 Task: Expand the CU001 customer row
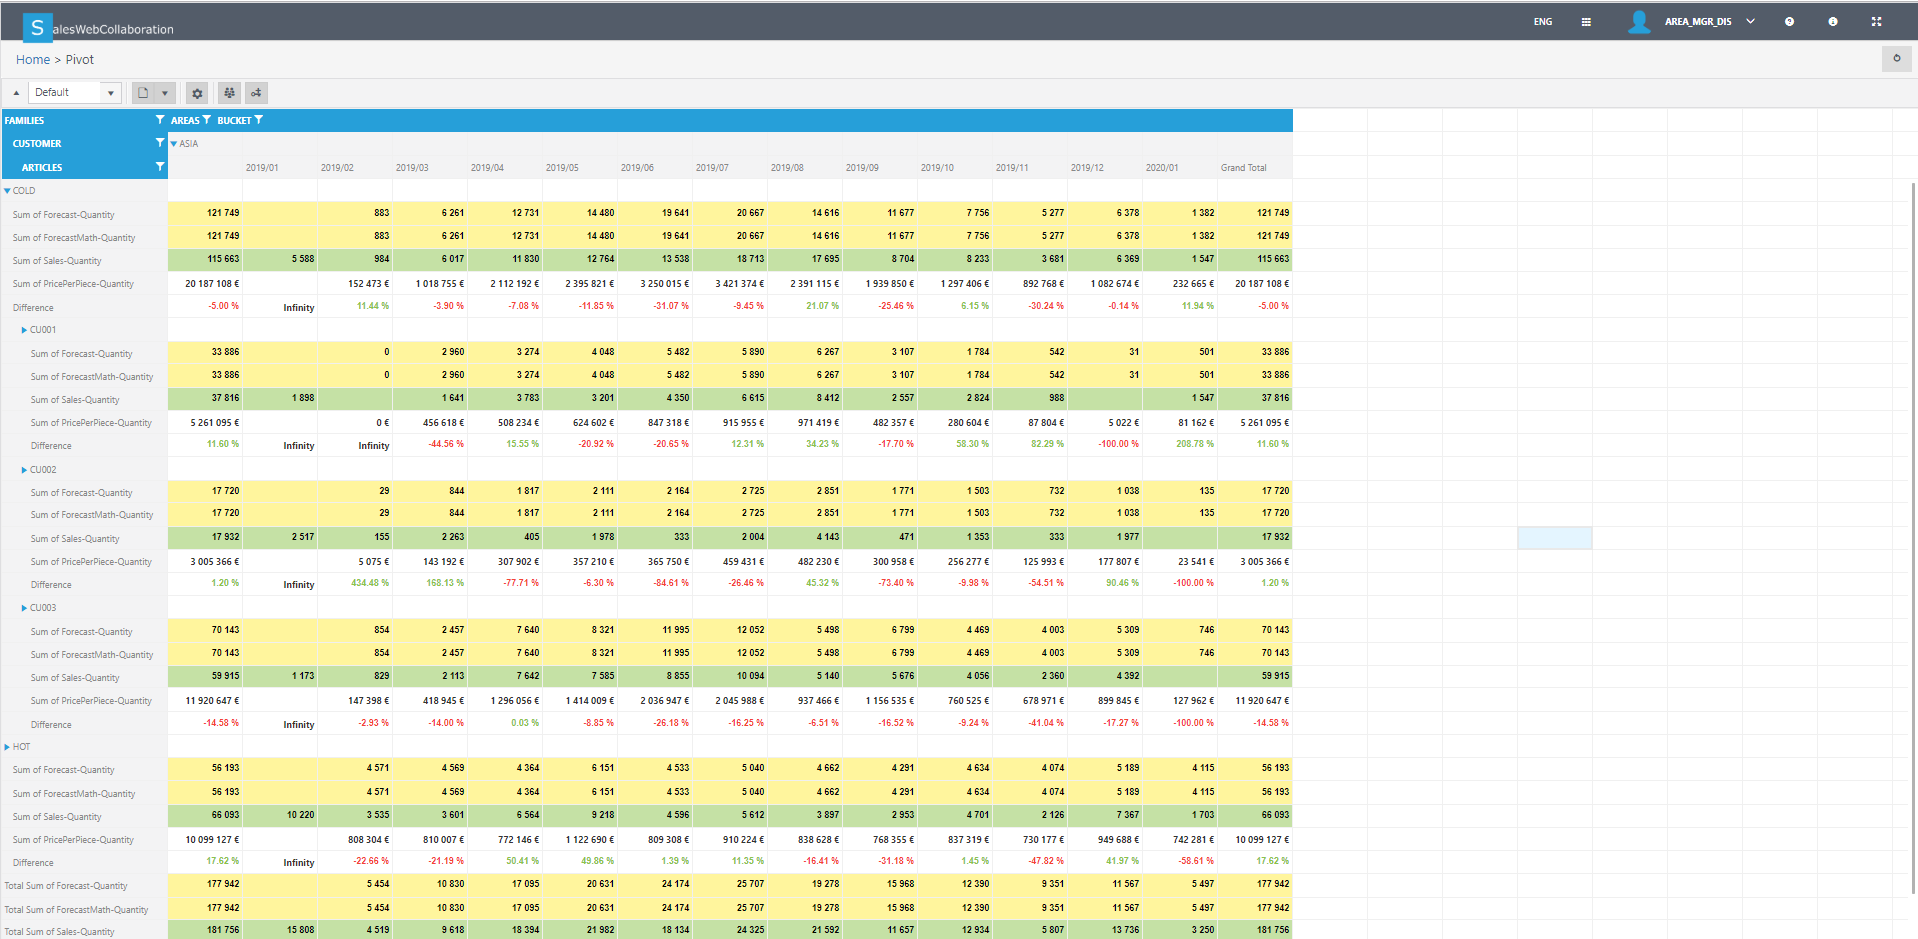[24, 329]
